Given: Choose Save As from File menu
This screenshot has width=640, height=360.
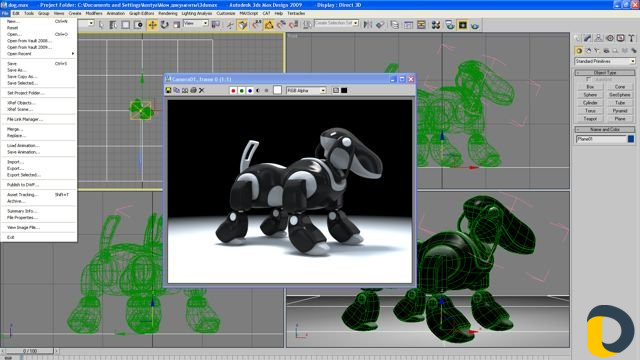Looking at the screenshot, I should tap(16, 70).
